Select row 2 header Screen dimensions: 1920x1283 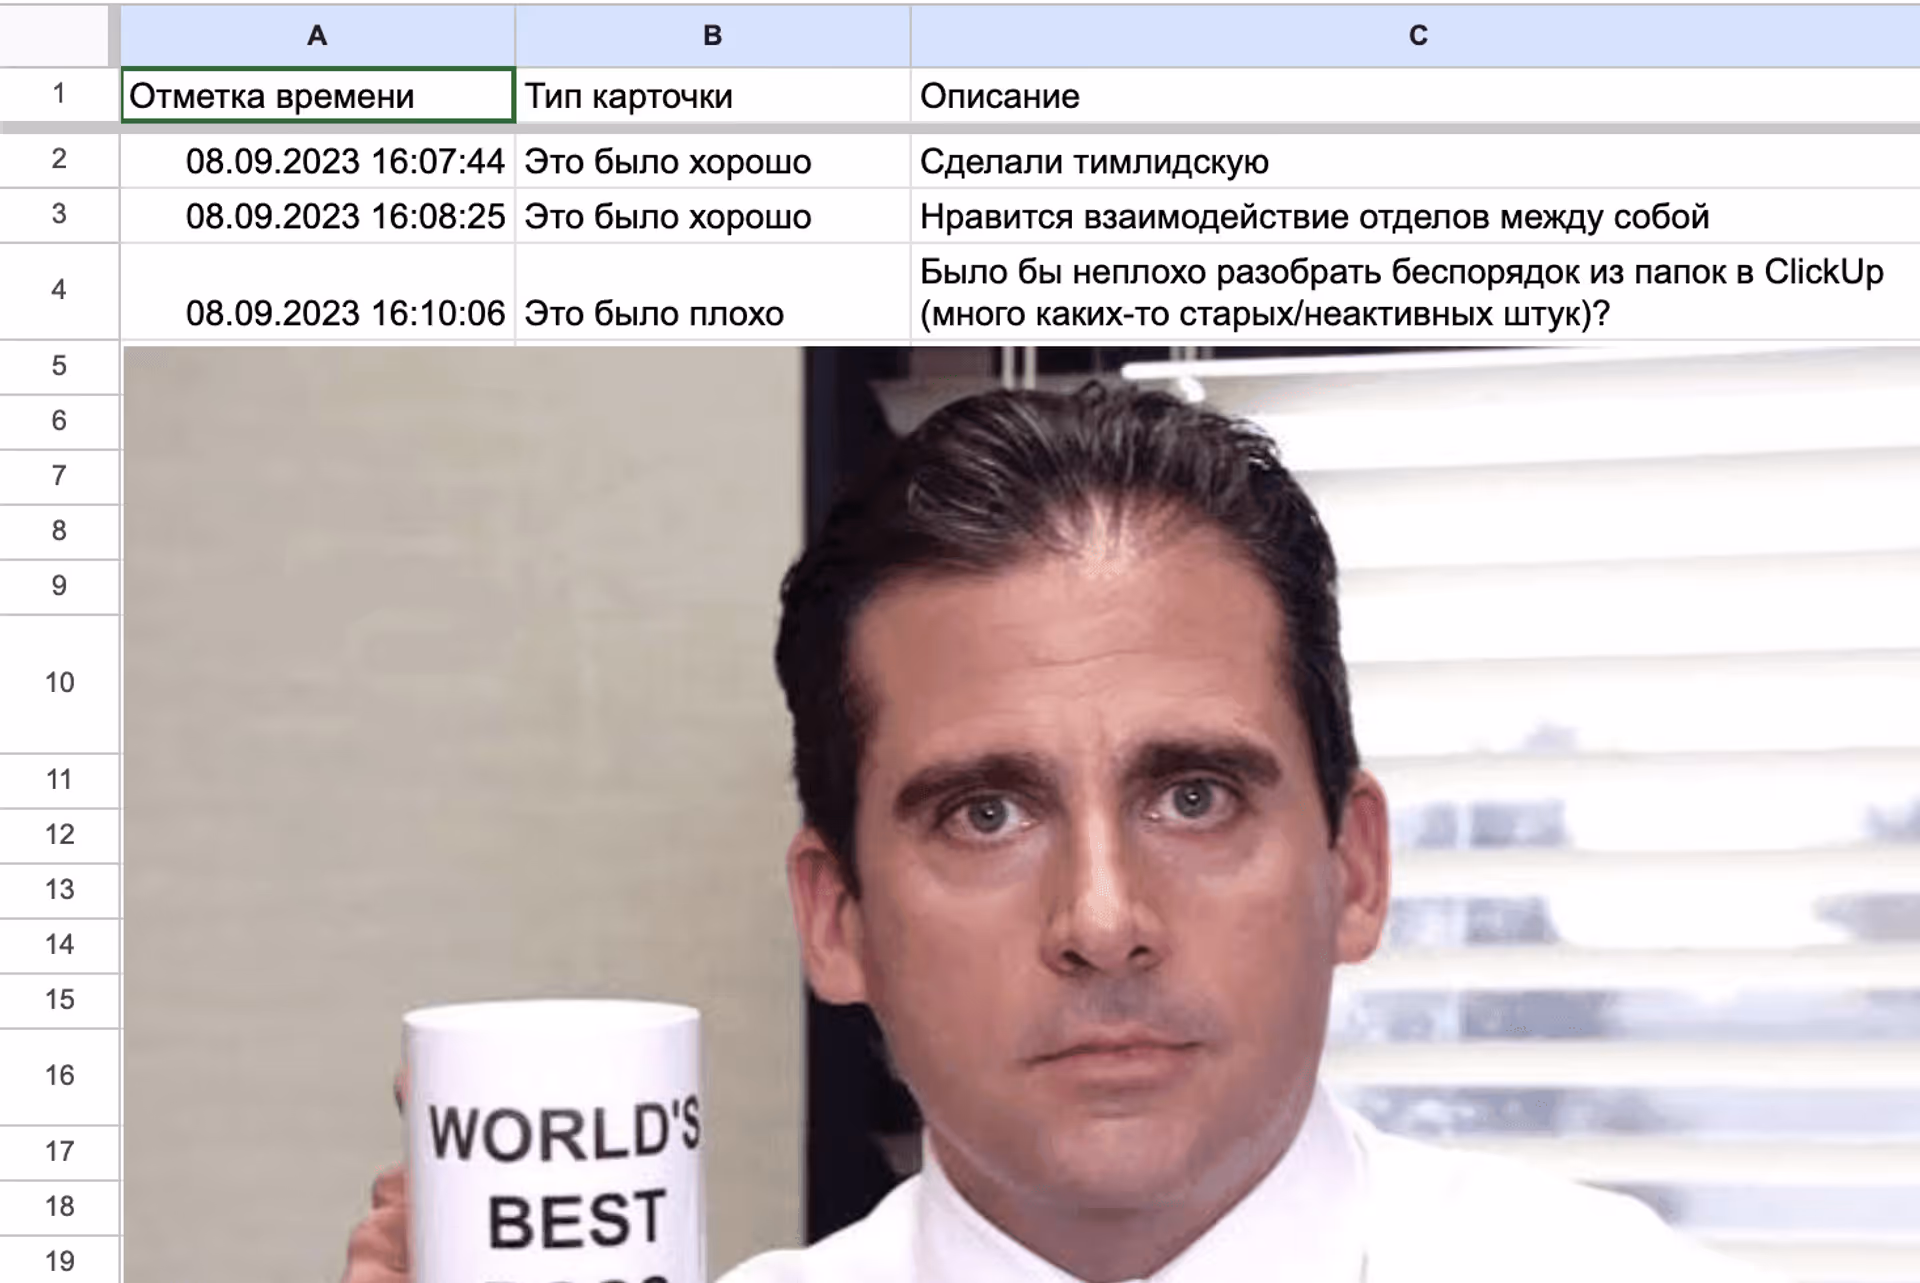point(59,159)
